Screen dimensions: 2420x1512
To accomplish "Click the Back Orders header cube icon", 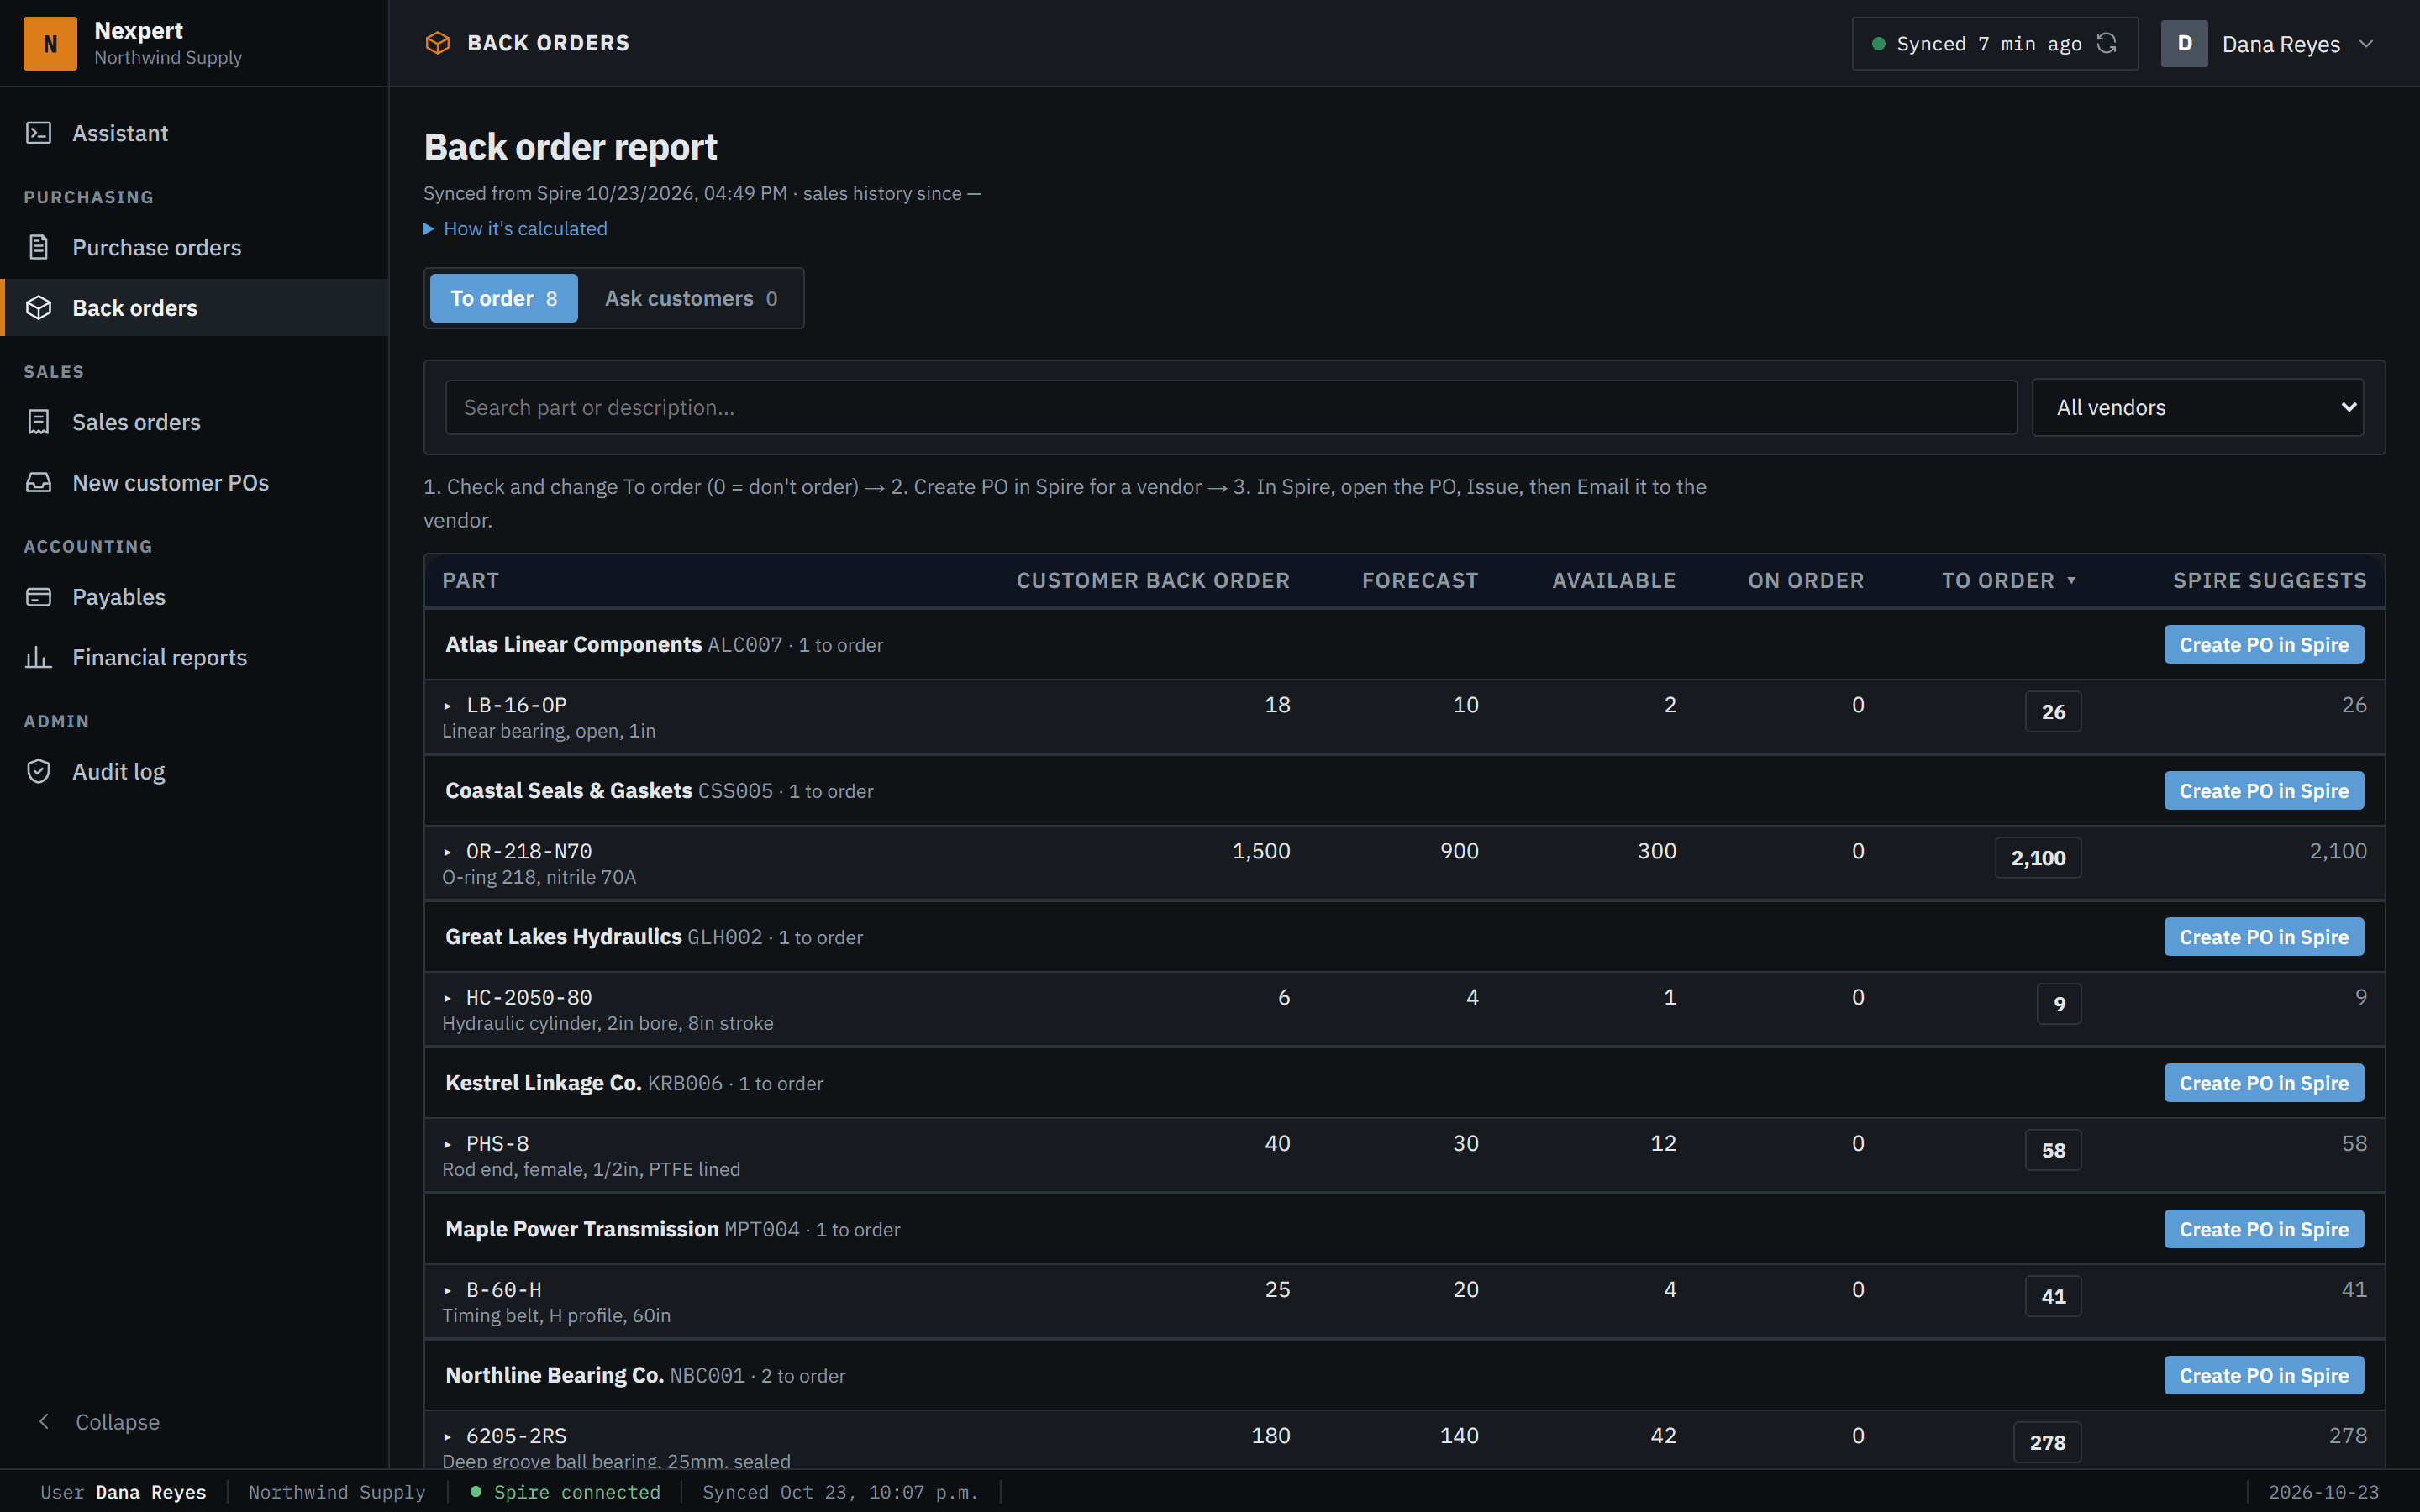I will click(x=438, y=43).
